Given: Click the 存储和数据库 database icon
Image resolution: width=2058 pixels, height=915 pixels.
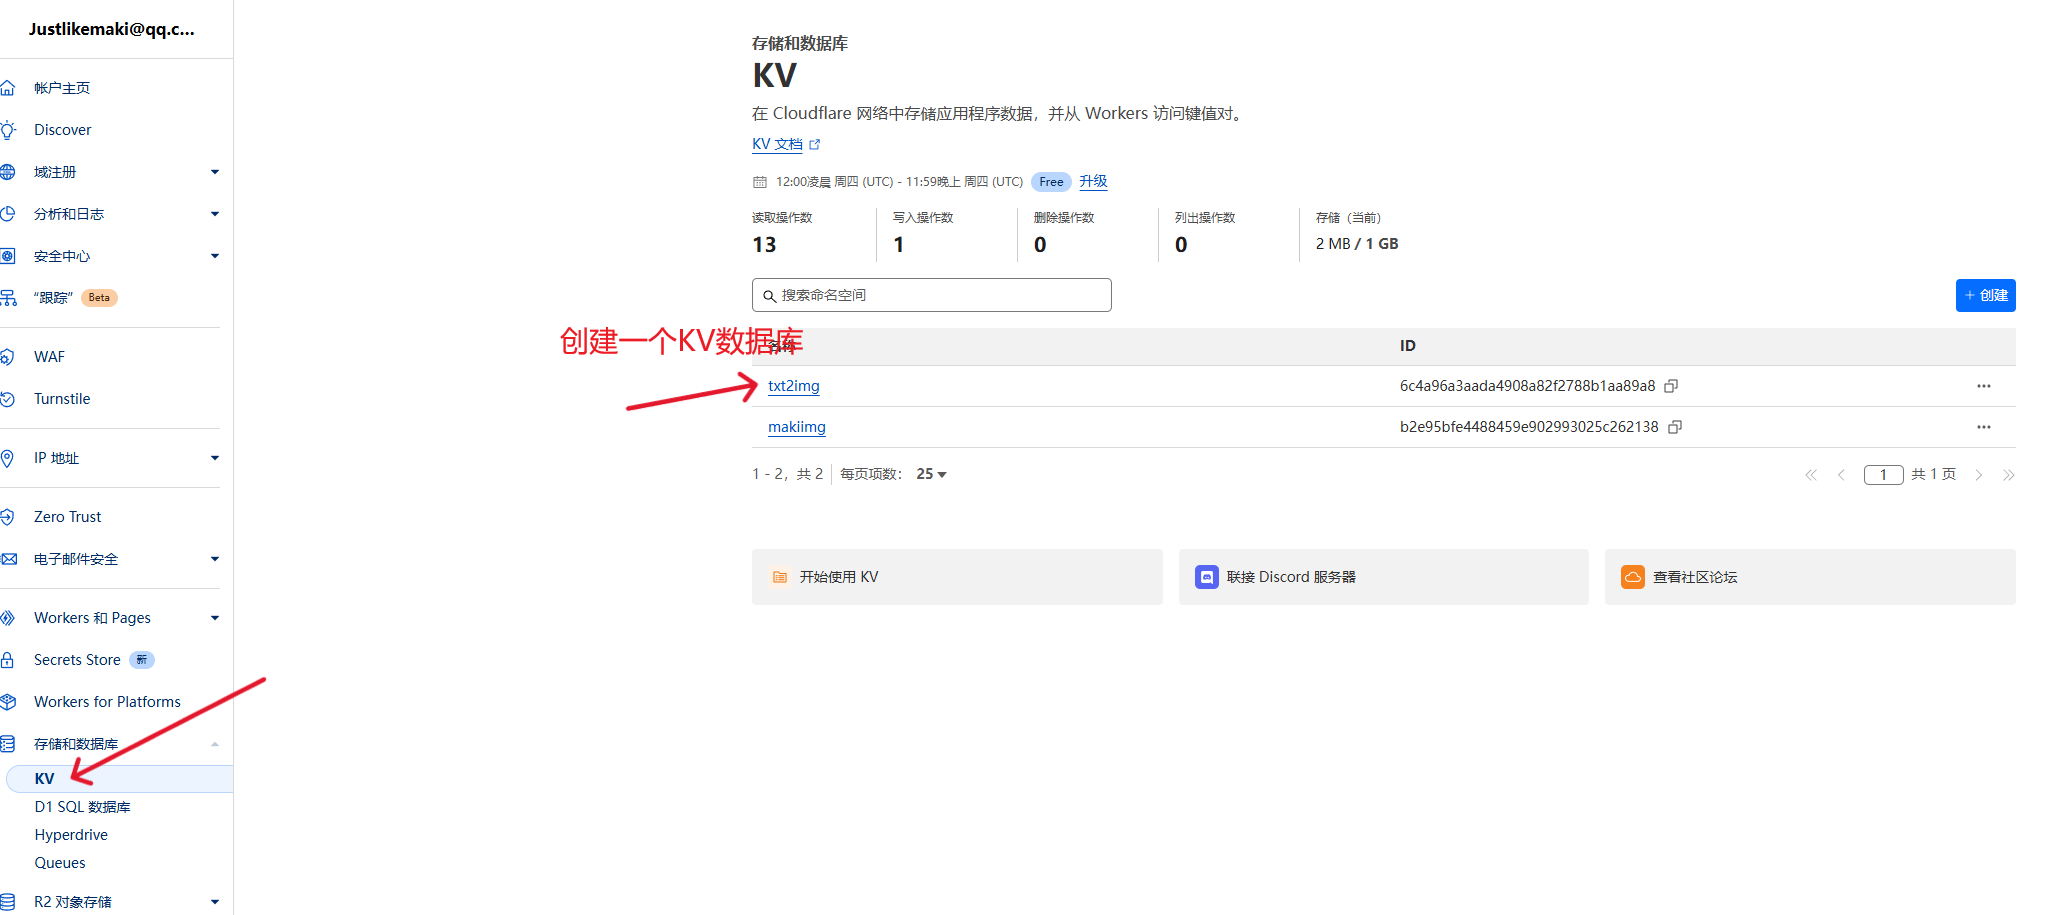Looking at the screenshot, I should [x=7, y=744].
